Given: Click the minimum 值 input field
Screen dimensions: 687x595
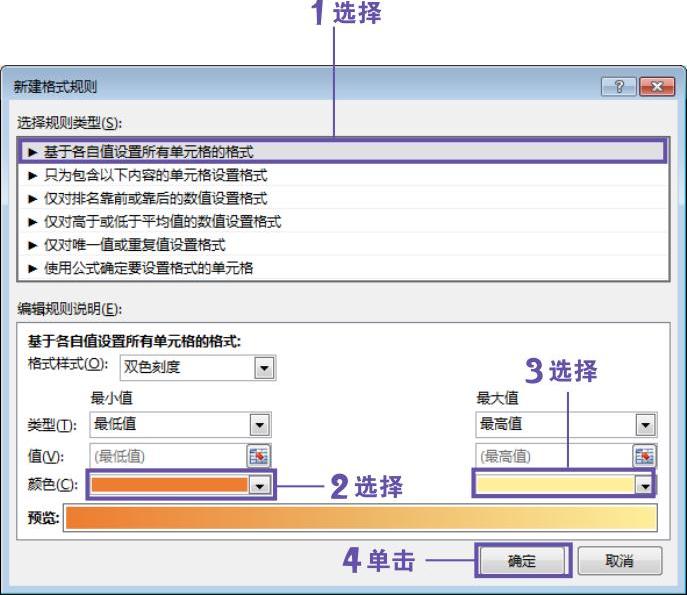Looking at the screenshot, I should 166,456.
